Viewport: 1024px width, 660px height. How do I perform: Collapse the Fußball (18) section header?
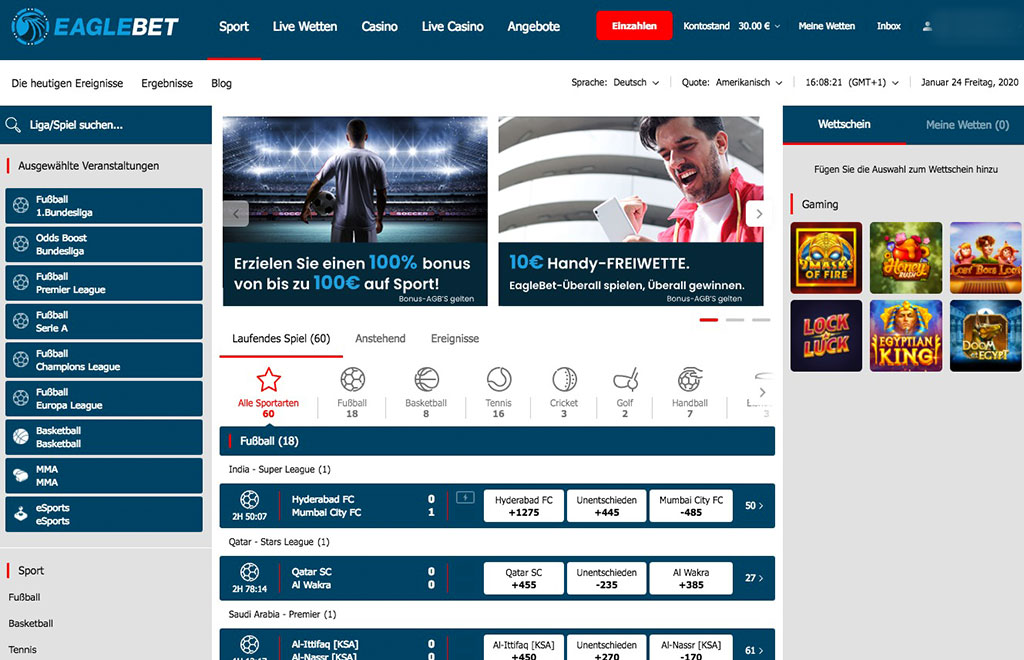click(x=497, y=441)
